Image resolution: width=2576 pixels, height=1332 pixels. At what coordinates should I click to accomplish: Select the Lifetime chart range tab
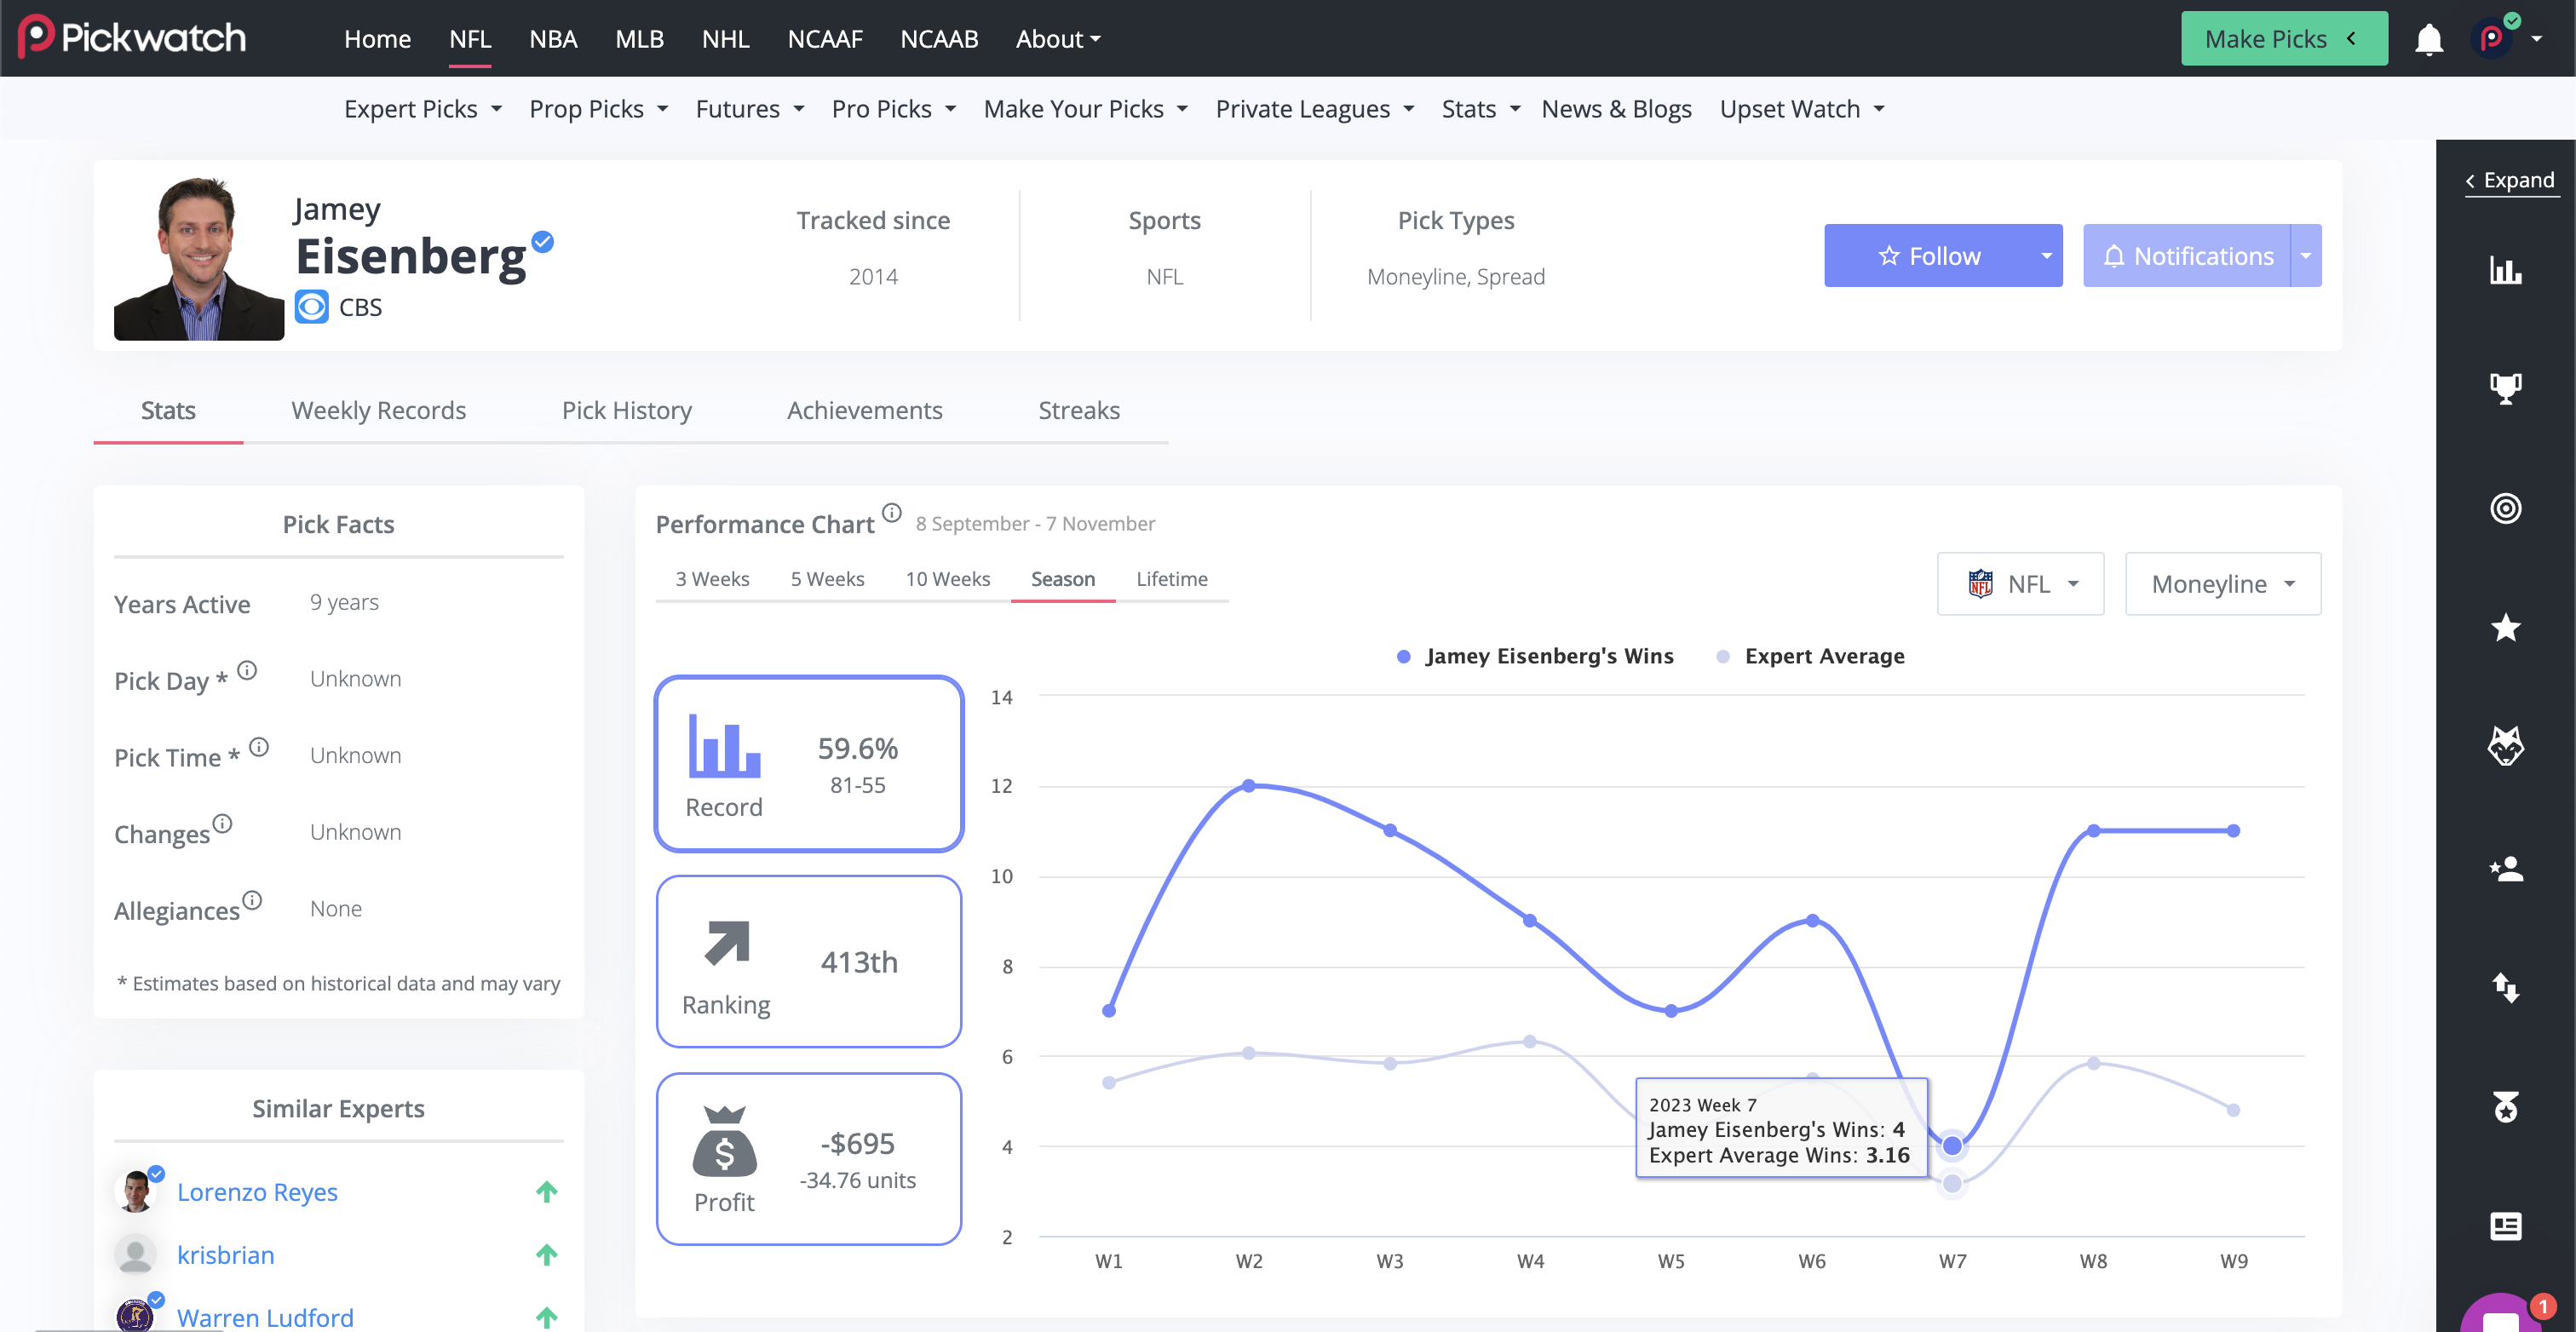pos(1171,579)
